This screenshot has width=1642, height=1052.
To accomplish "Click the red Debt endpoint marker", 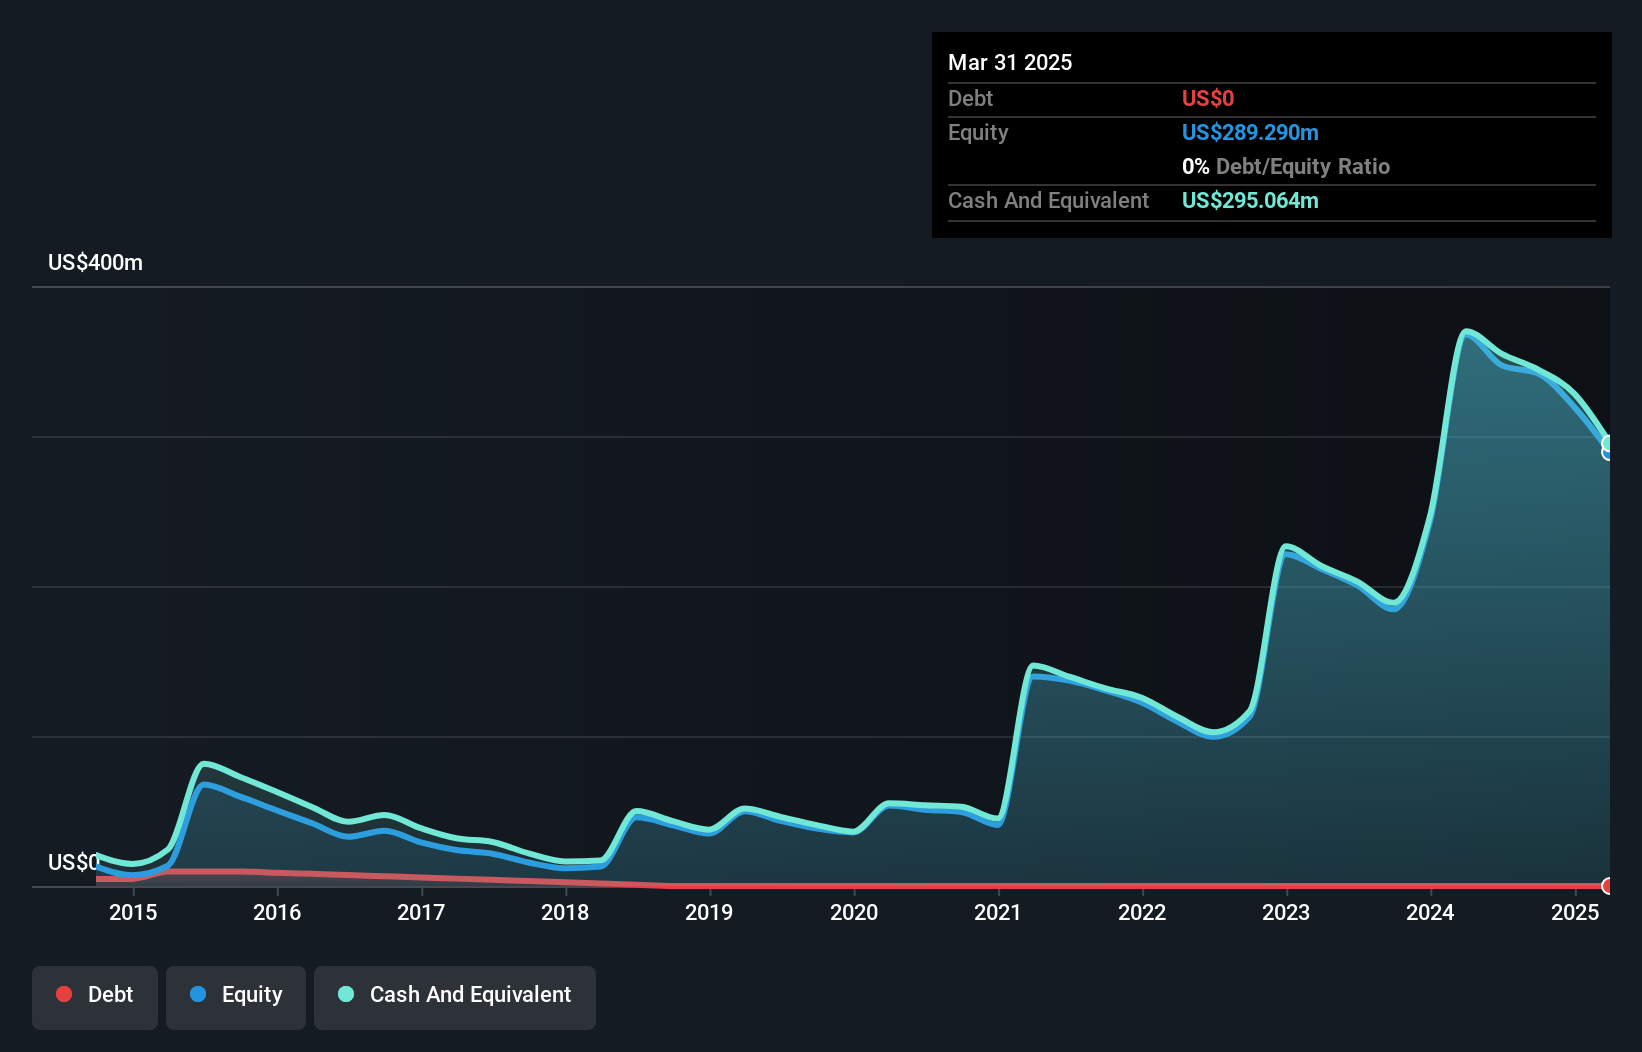I will coord(1608,886).
